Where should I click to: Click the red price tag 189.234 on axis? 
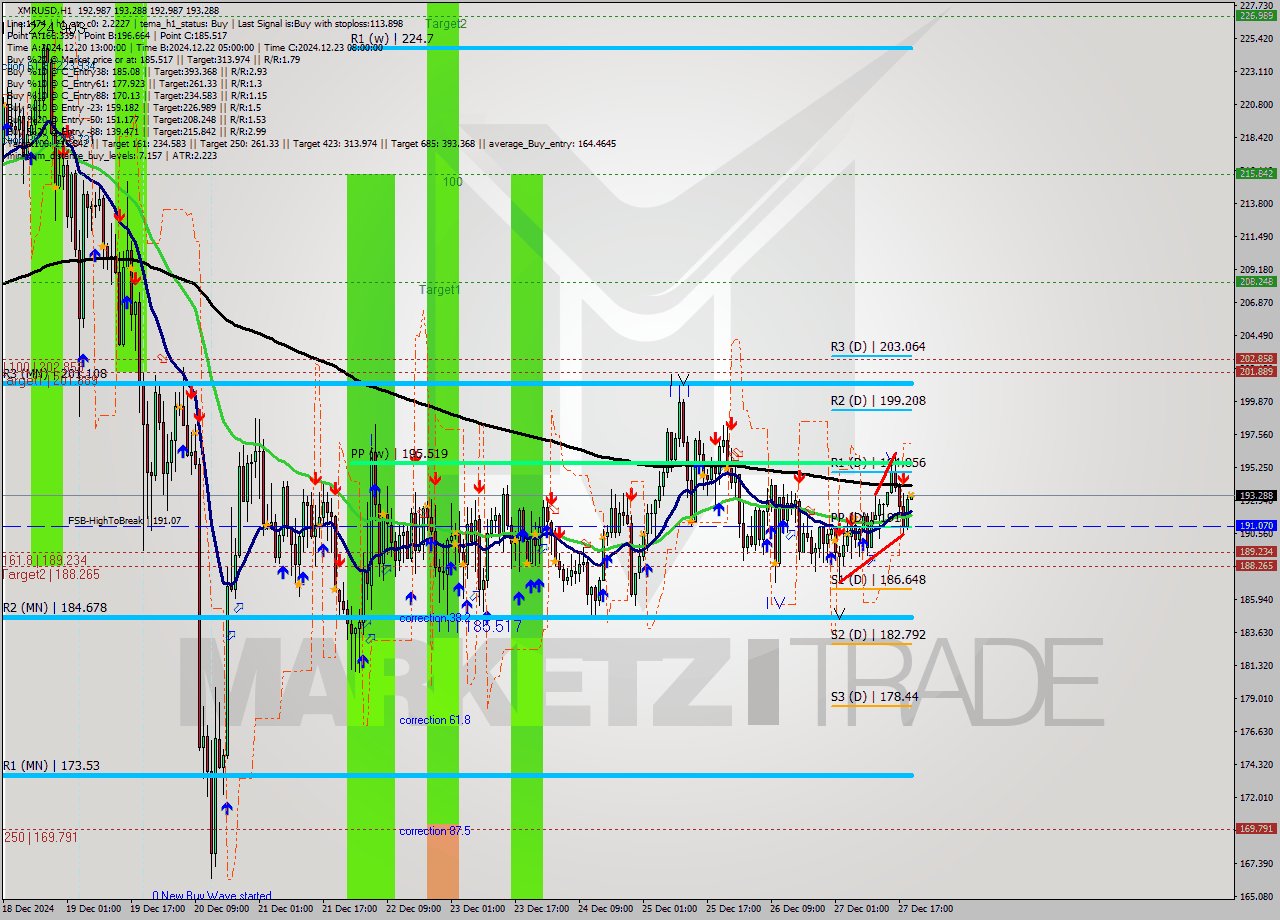1256,551
